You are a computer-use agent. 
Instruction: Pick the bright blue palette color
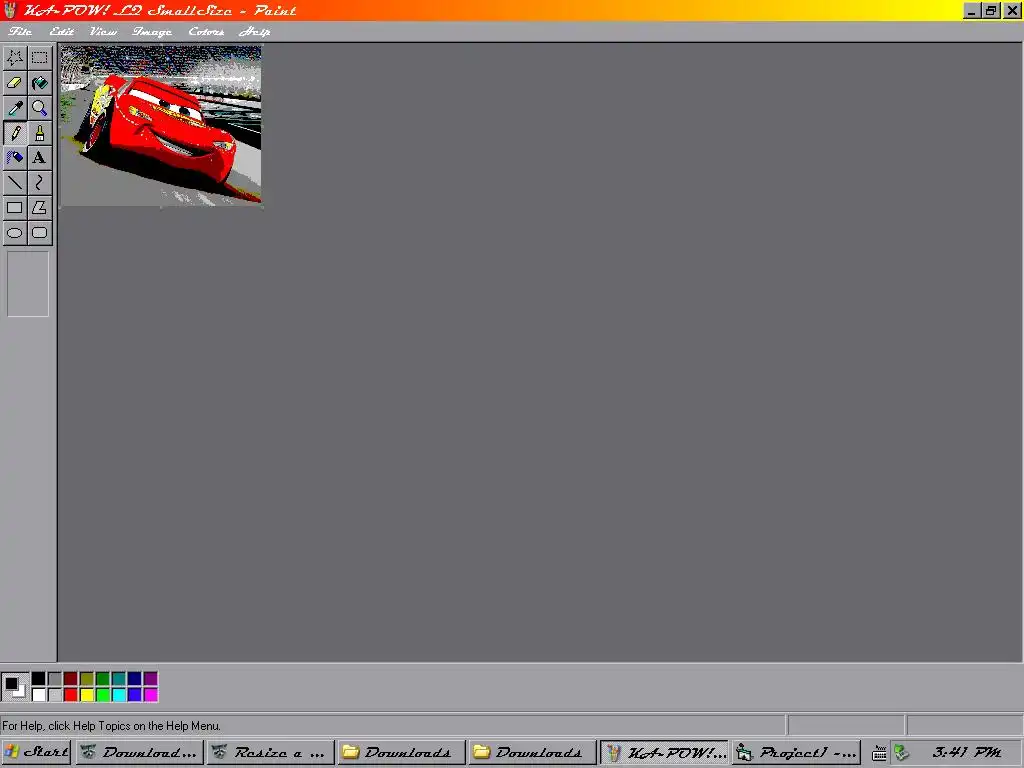[x=135, y=695]
